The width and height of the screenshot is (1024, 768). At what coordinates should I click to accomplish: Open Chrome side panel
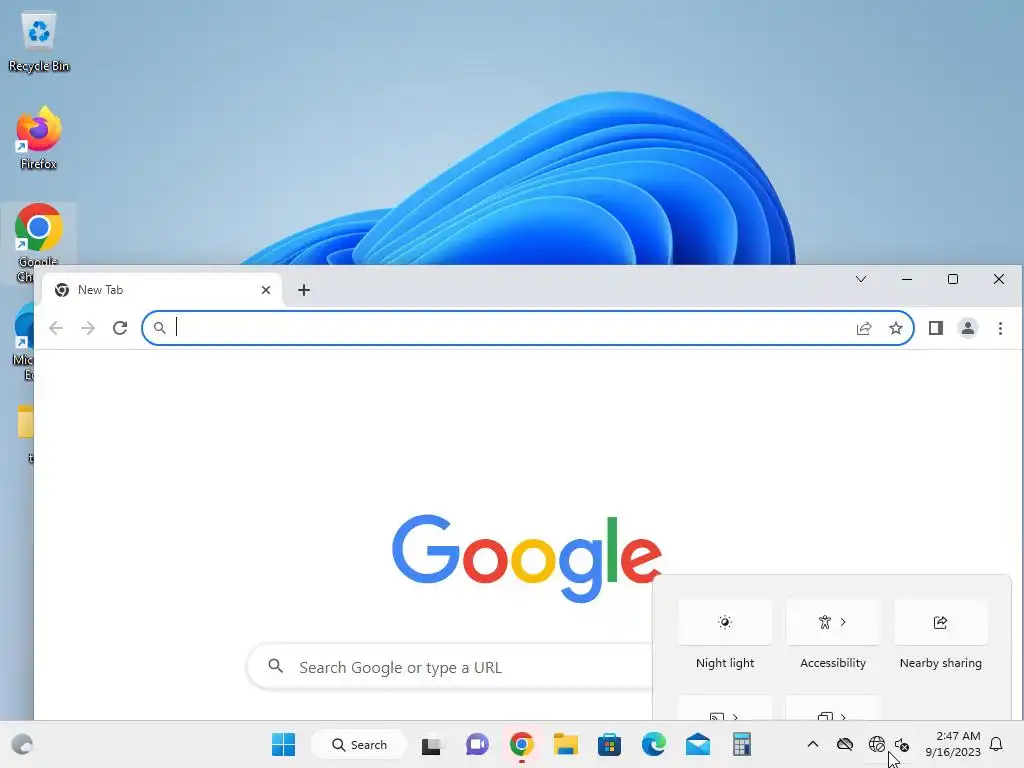coord(936,328)
